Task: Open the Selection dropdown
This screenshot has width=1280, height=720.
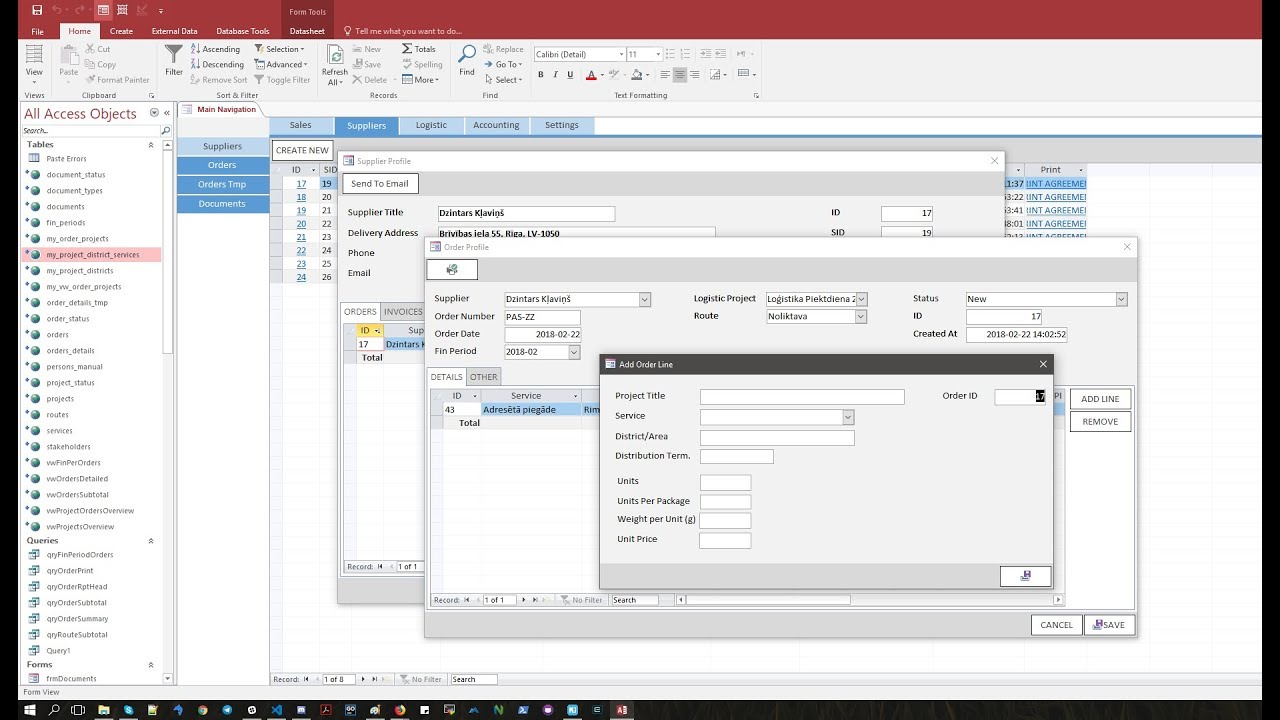Action: pos(279,49)
